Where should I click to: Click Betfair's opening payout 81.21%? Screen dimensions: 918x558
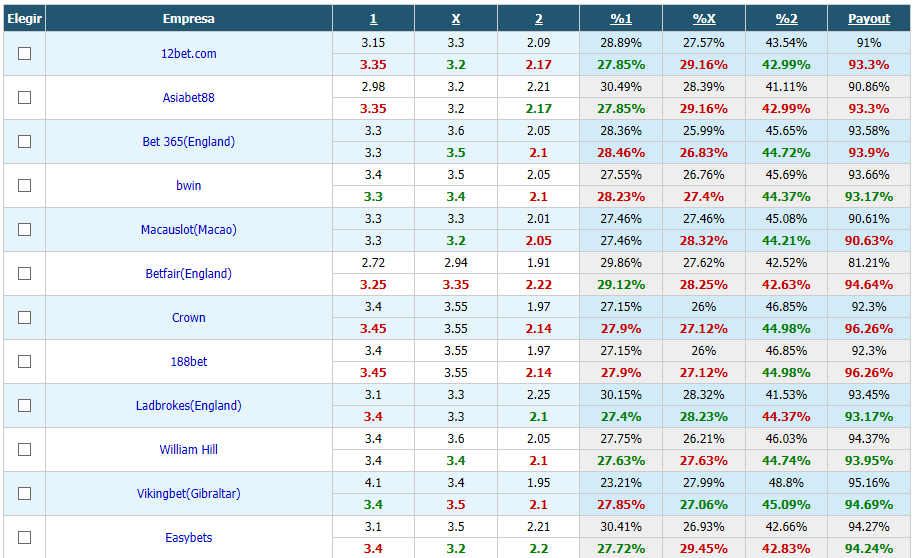pyautogui.click(x=869, y=262)
